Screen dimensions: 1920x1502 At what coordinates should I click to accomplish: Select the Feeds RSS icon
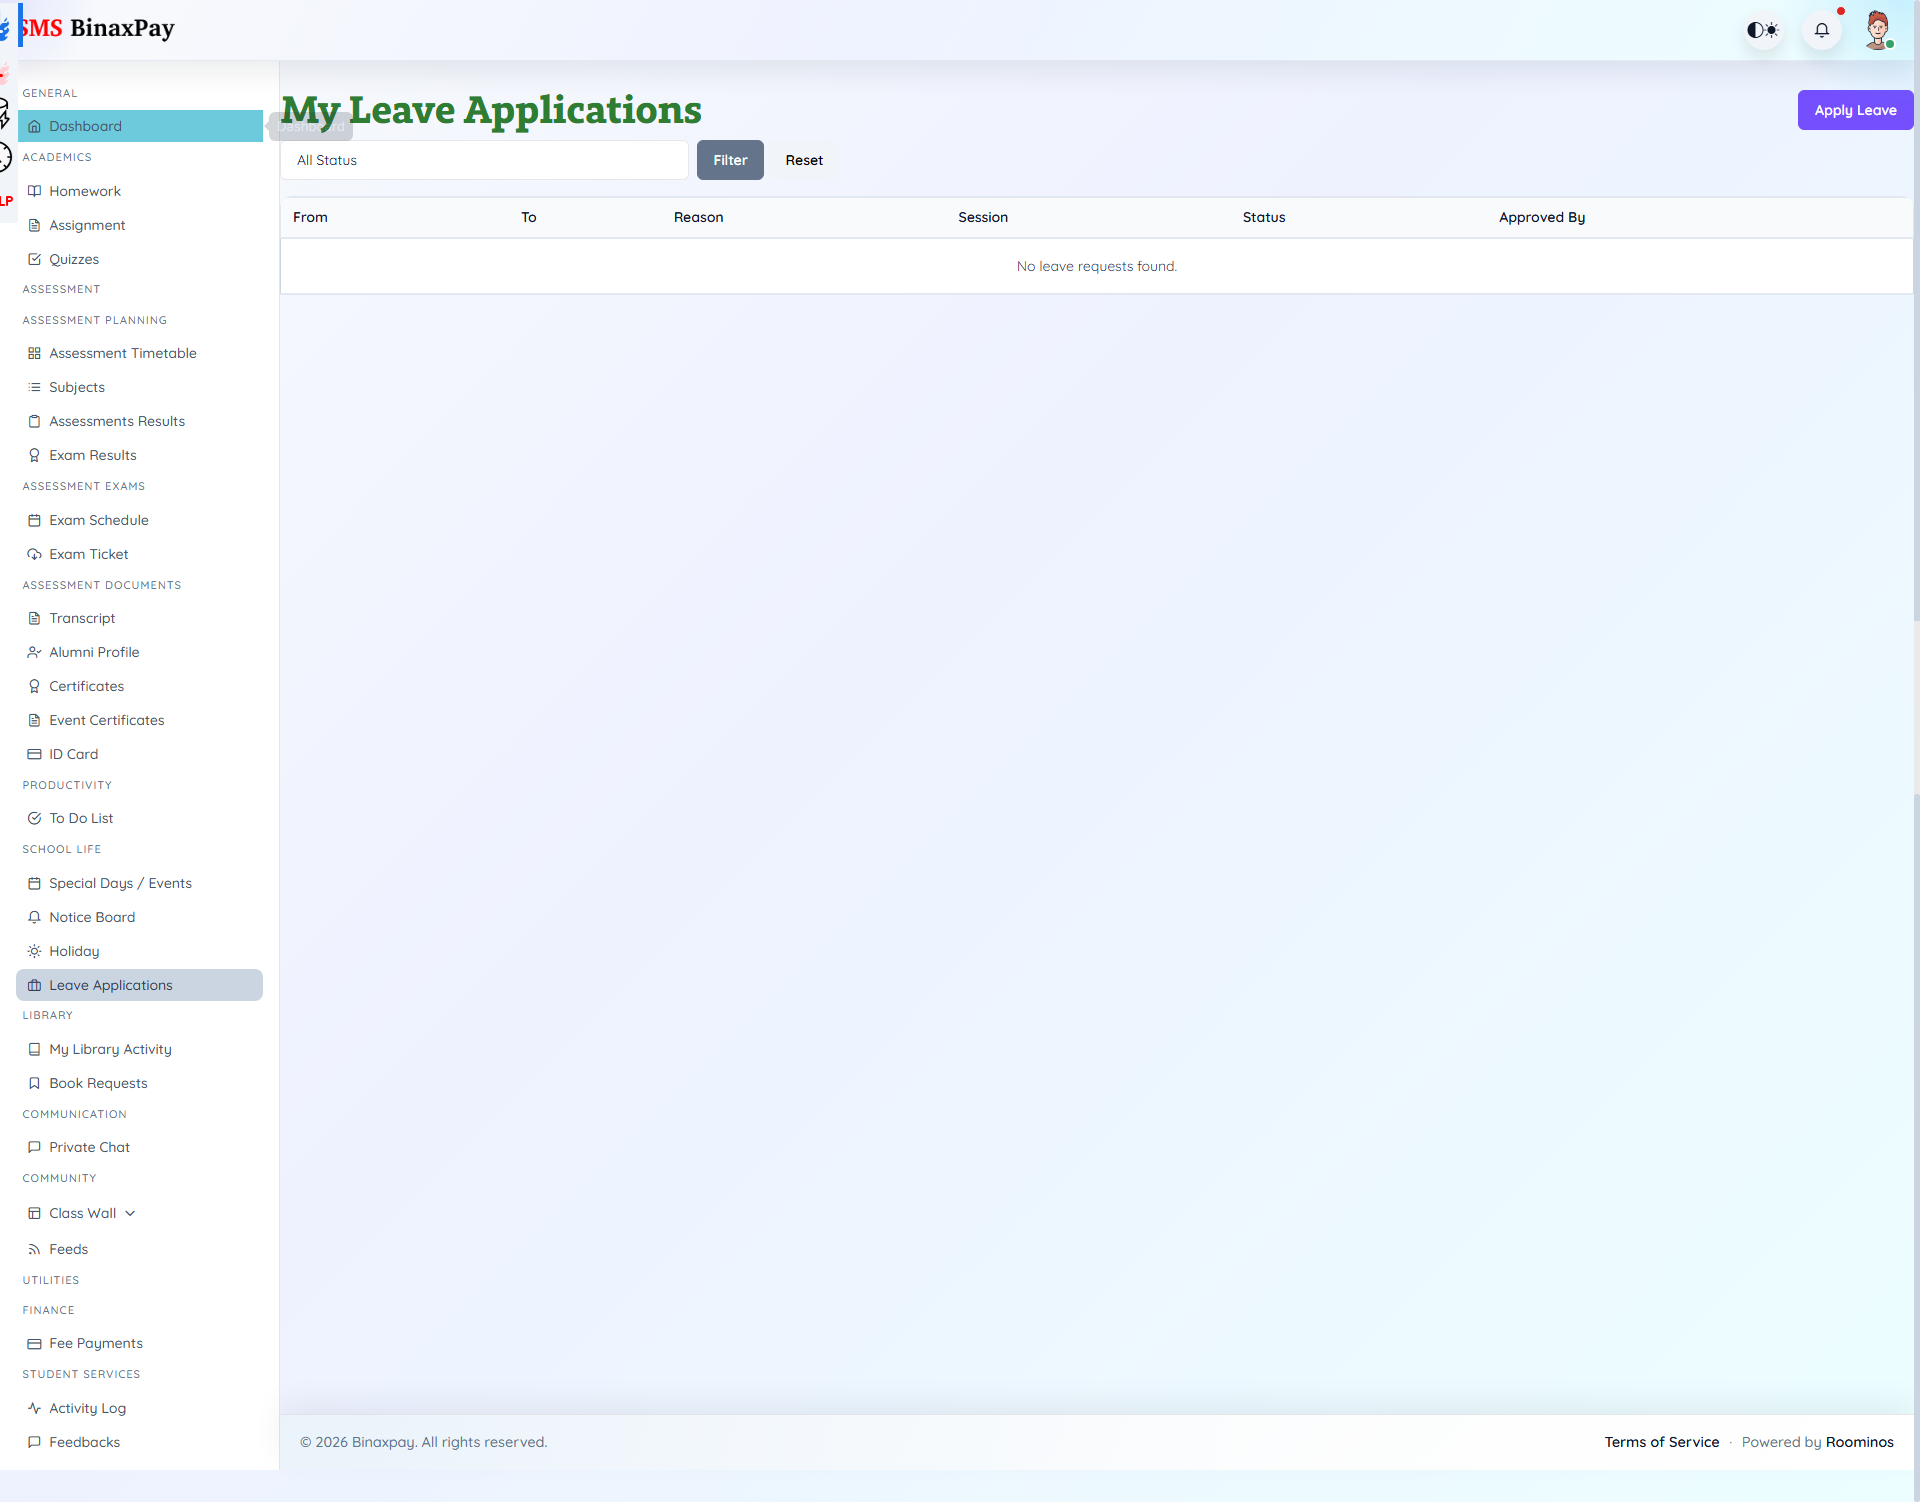(x=34, y=1248)
